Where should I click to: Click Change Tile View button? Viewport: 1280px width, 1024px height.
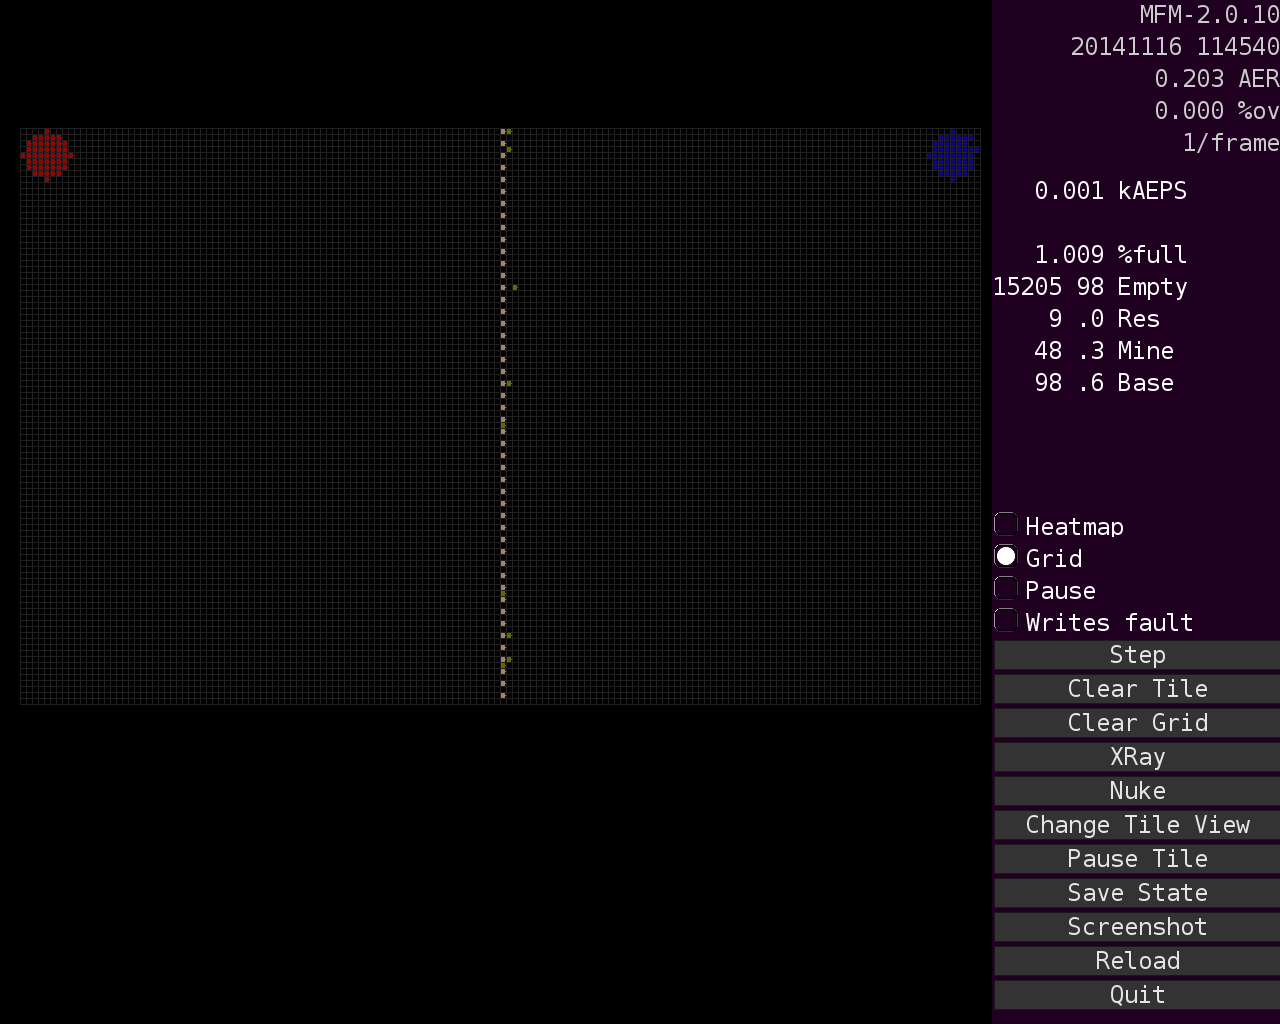[1137, 825]
